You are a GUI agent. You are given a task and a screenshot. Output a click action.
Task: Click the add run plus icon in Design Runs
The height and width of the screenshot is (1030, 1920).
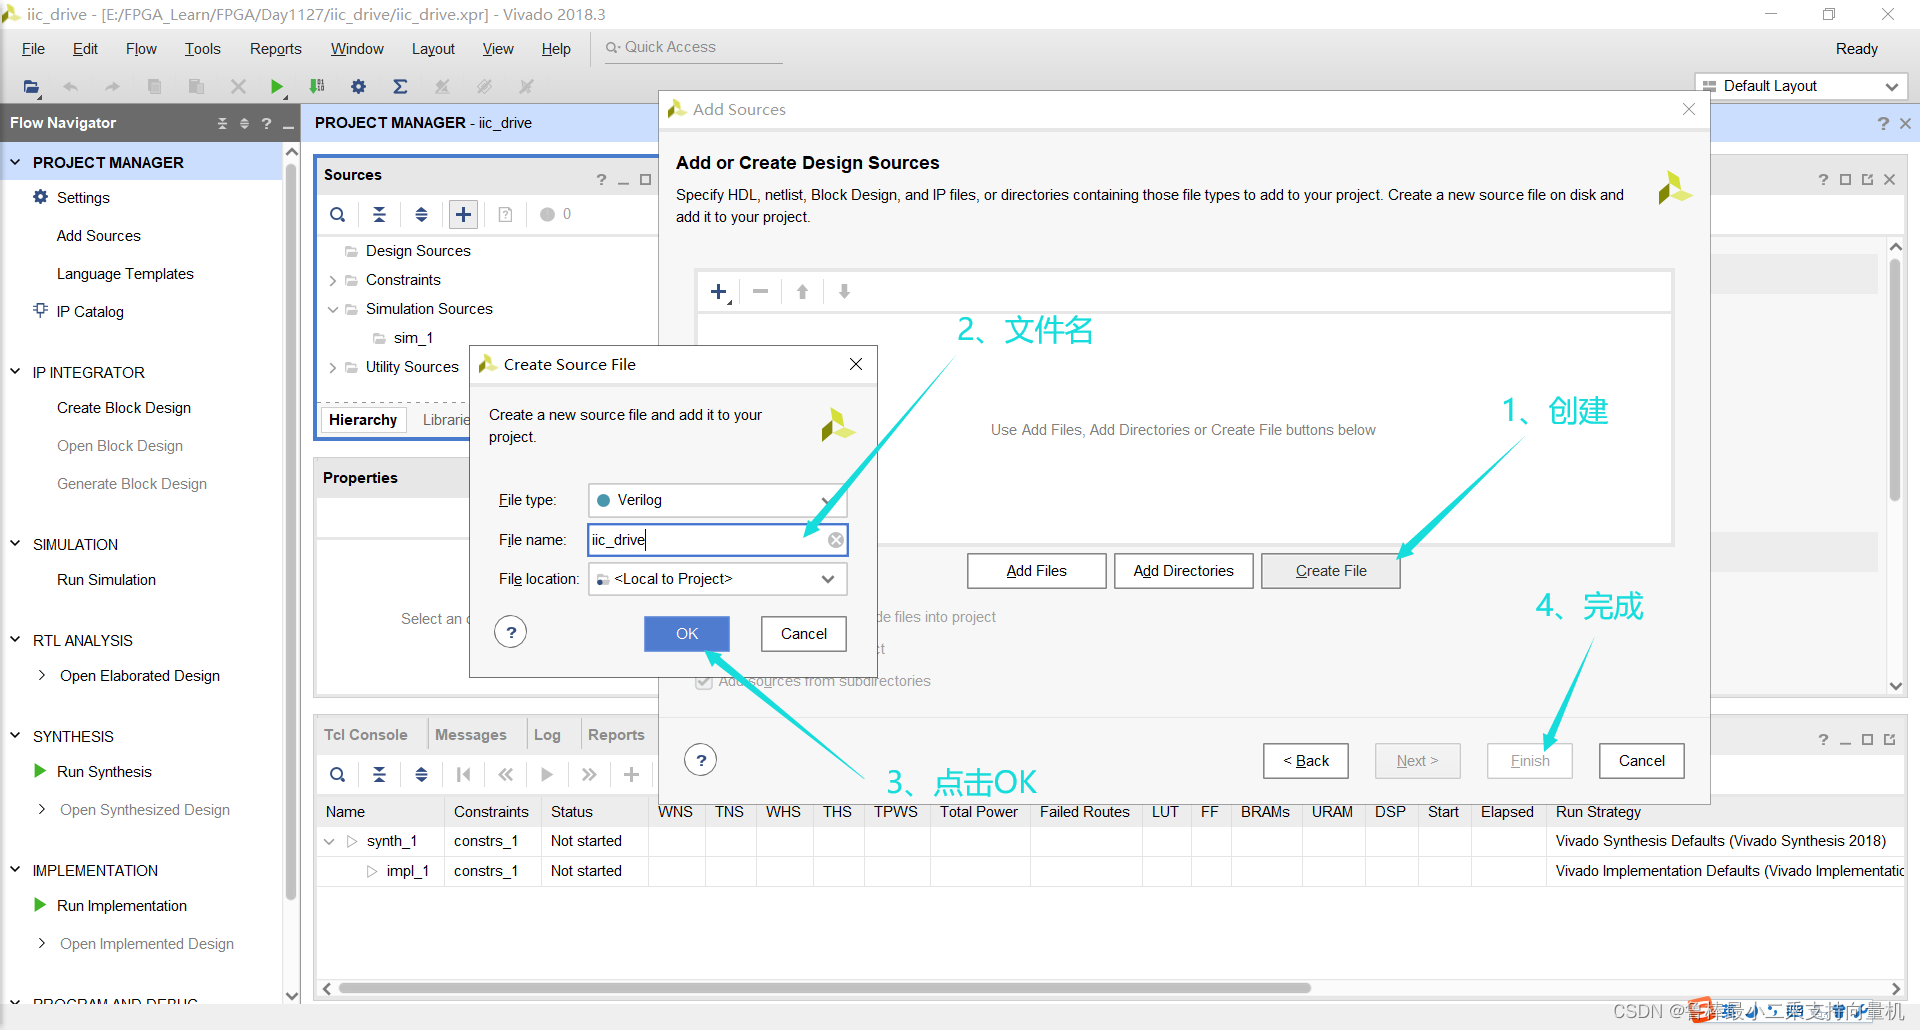(x=631, y=774)
